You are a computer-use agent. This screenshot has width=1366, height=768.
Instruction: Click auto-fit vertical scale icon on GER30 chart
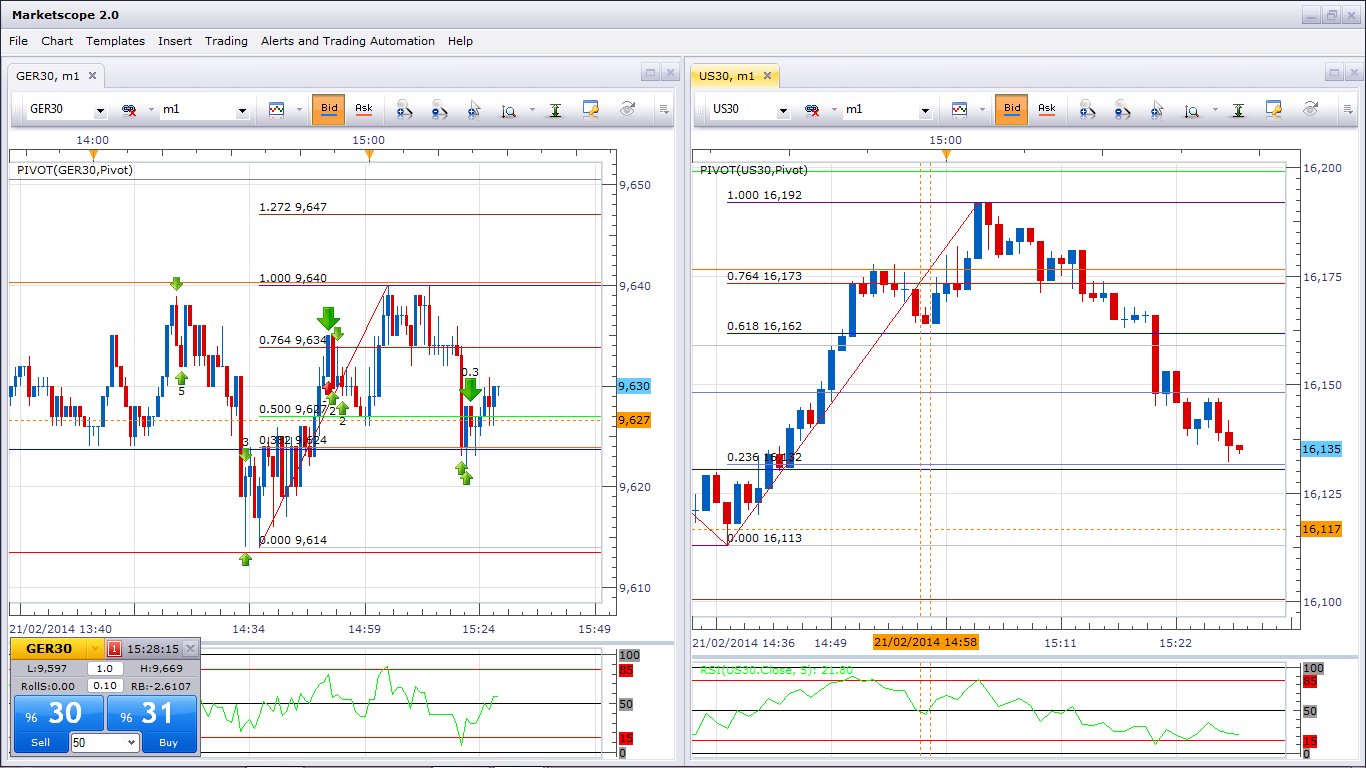point(555,109)
